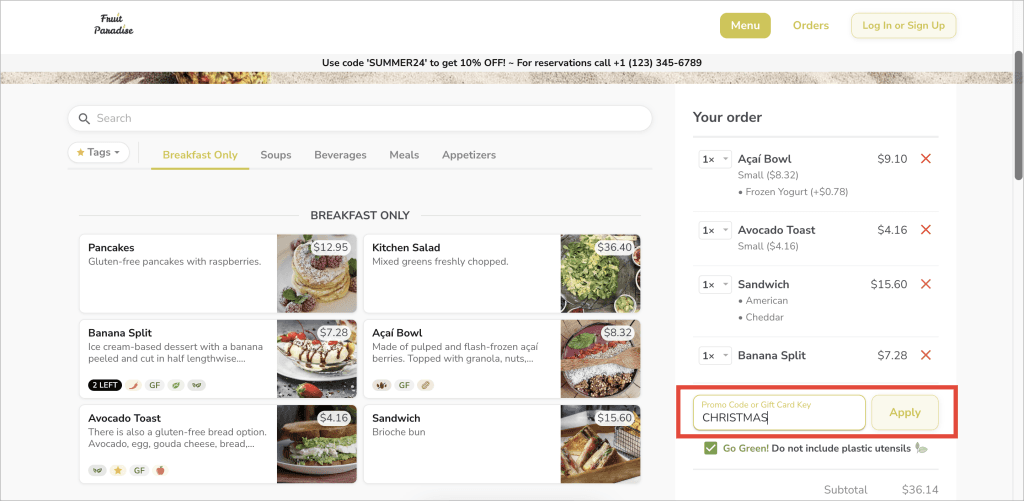Screen dimensions: 1024x501
Task: Remove Banana Split with red X icon
Action: click(925, 355)
